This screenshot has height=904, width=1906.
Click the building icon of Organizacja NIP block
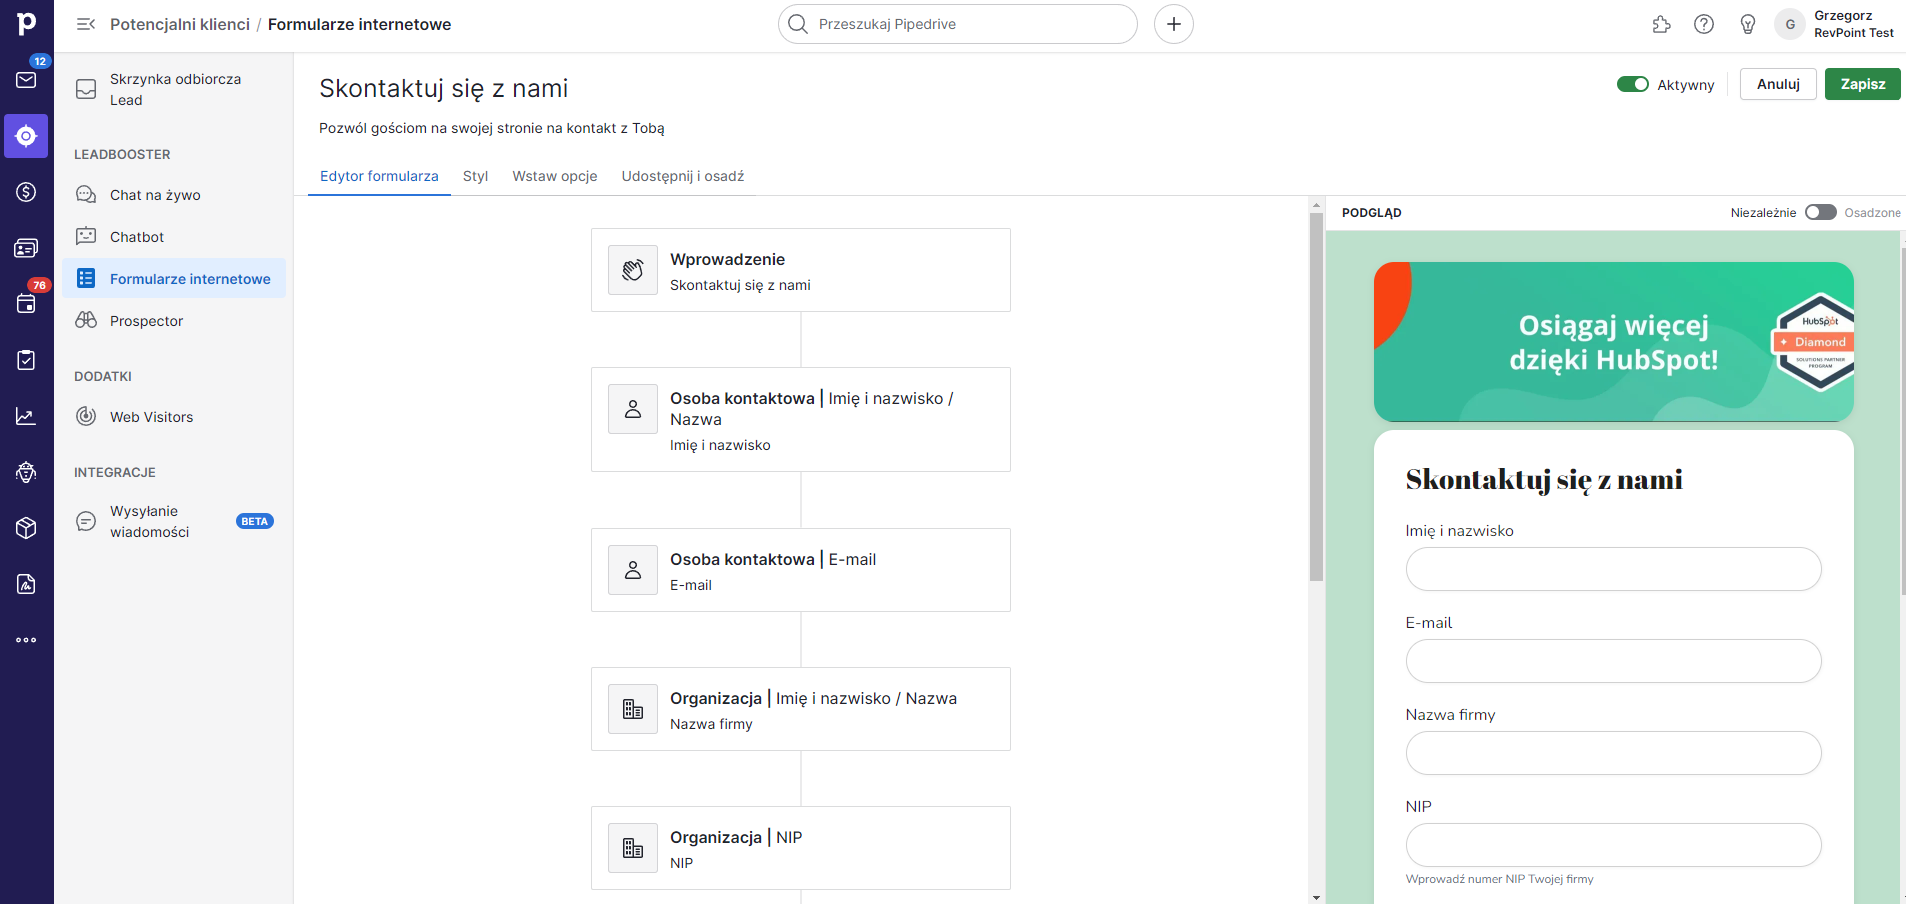633,848
